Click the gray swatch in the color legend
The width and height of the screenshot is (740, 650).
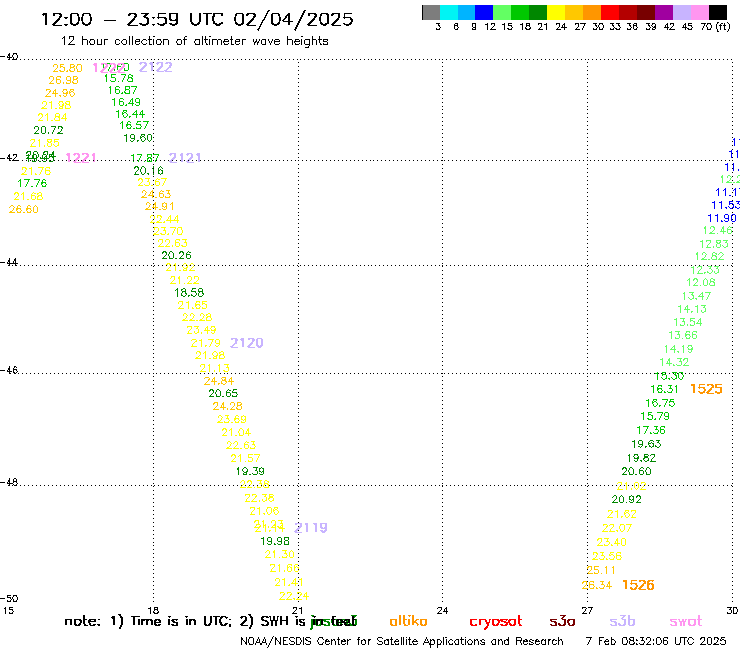tap(431, 12)
